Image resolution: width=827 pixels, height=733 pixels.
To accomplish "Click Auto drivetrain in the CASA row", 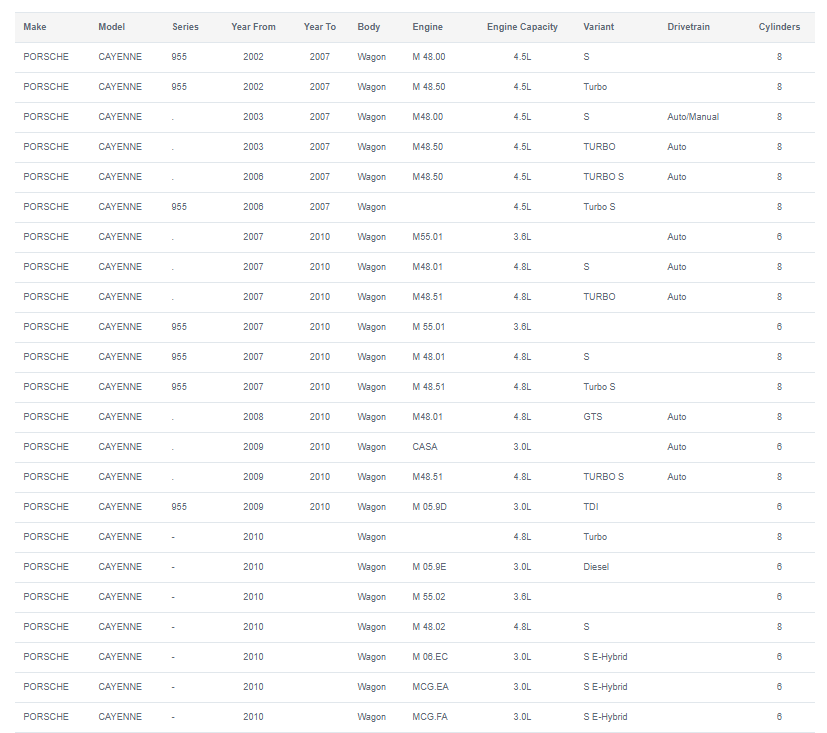I will 677,447.
